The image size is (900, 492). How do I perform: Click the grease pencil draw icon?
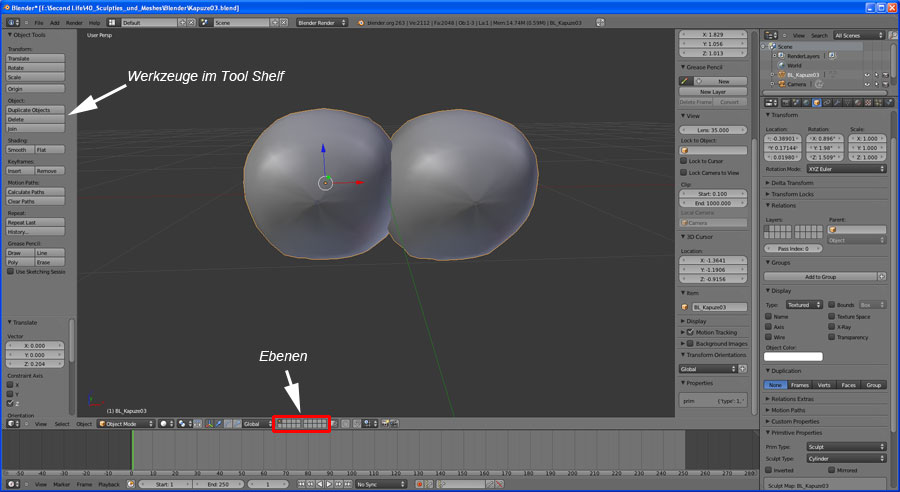[685, 80]
